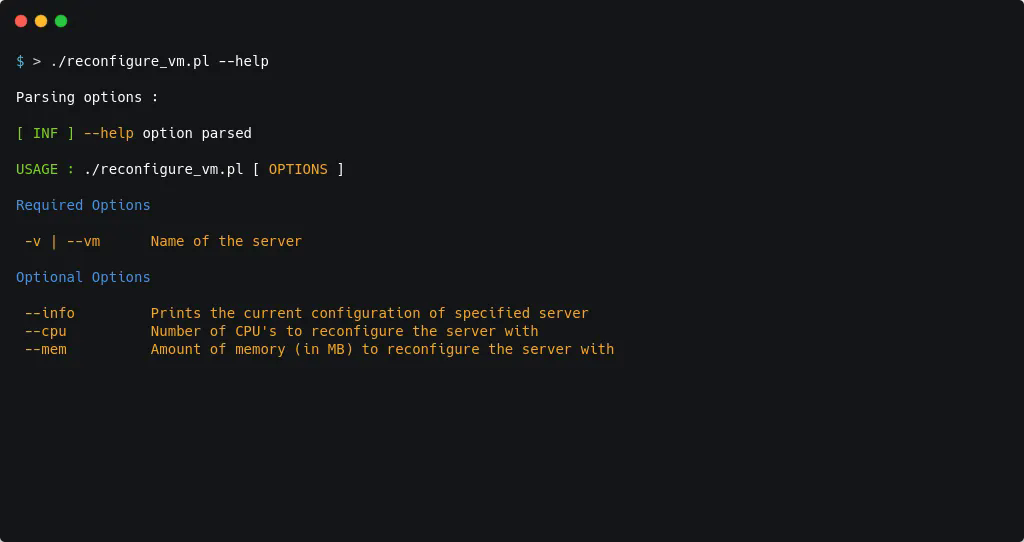Click the -v | --vm flag
Screen dimensions: 1024x542
(x=62, y=241)
